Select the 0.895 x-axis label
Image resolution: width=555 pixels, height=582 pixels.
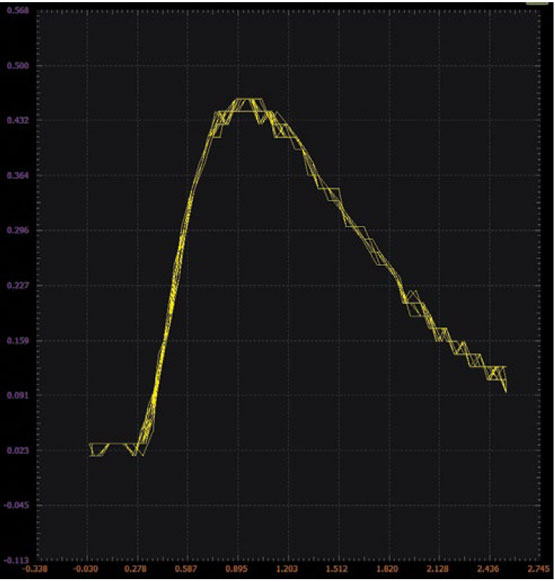coord(237,569)
